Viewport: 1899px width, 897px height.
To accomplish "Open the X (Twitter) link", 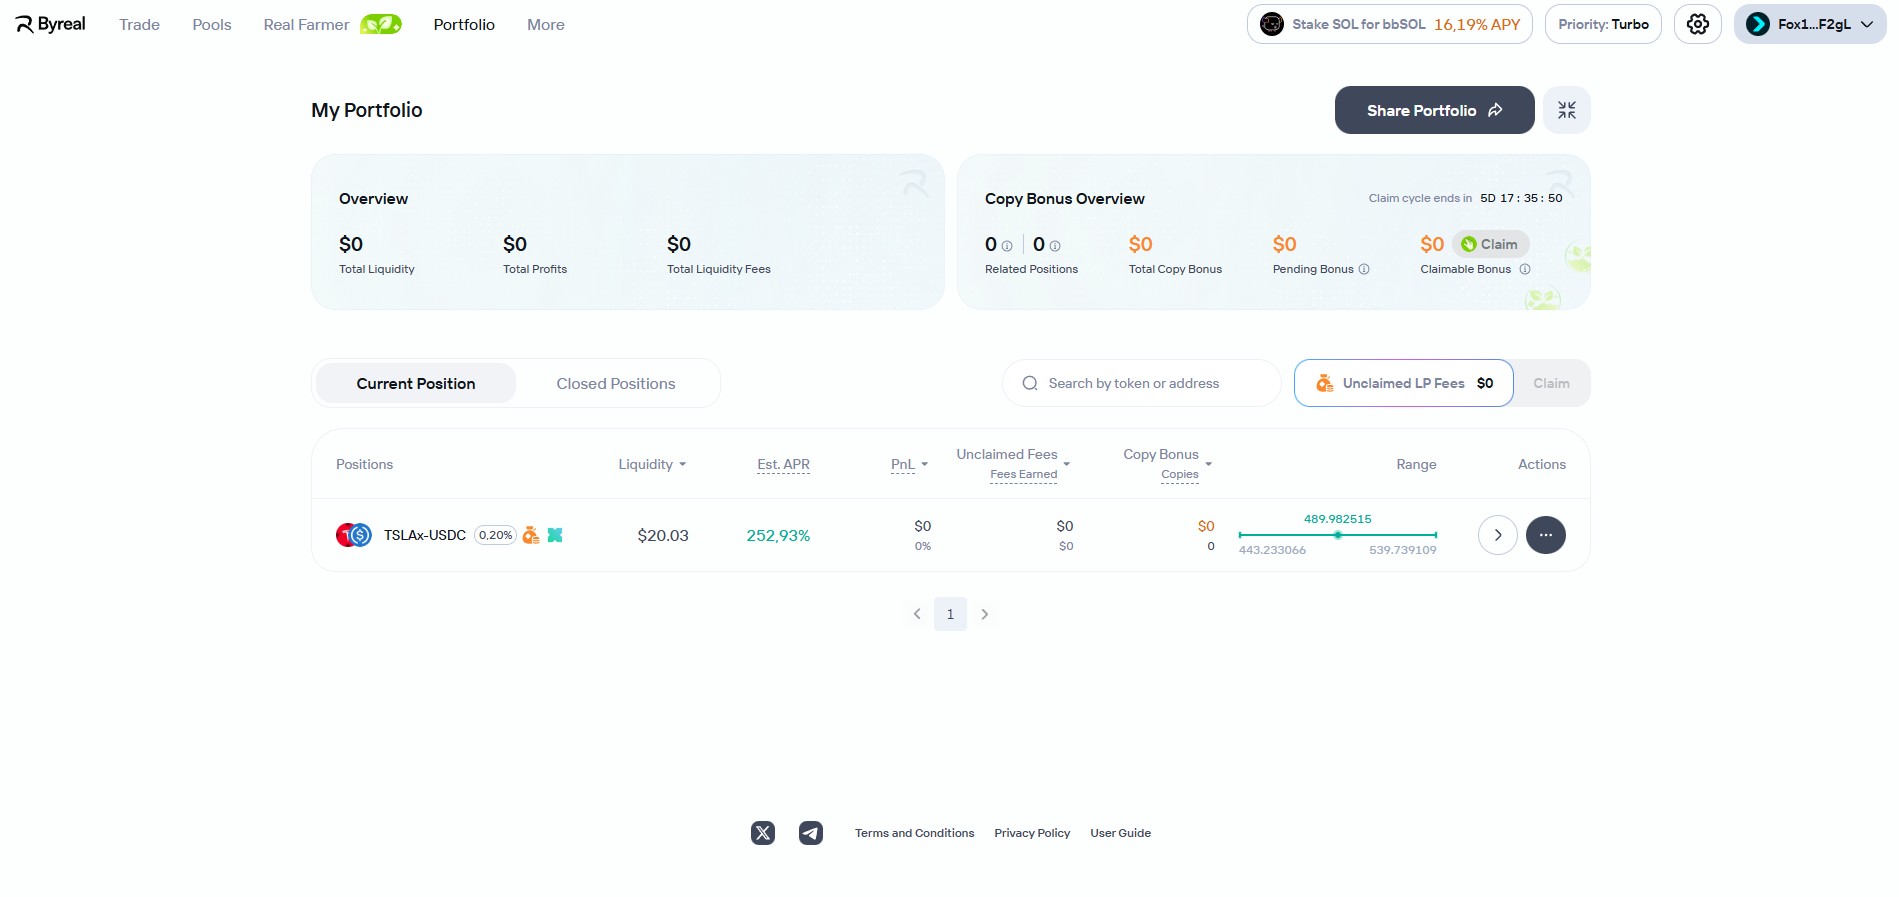I will pyautogui.click(x=763, y=833).
